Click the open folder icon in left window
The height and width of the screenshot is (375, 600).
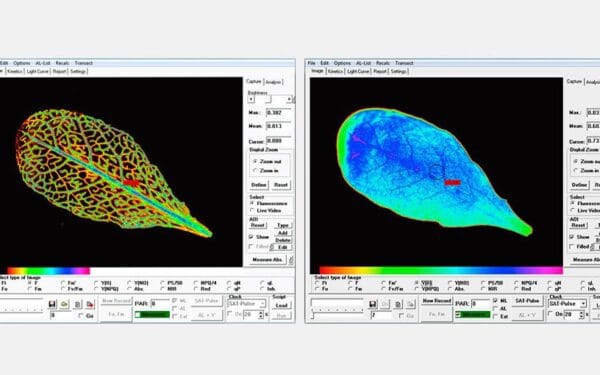pyautogui.click(x=64, y=304)
